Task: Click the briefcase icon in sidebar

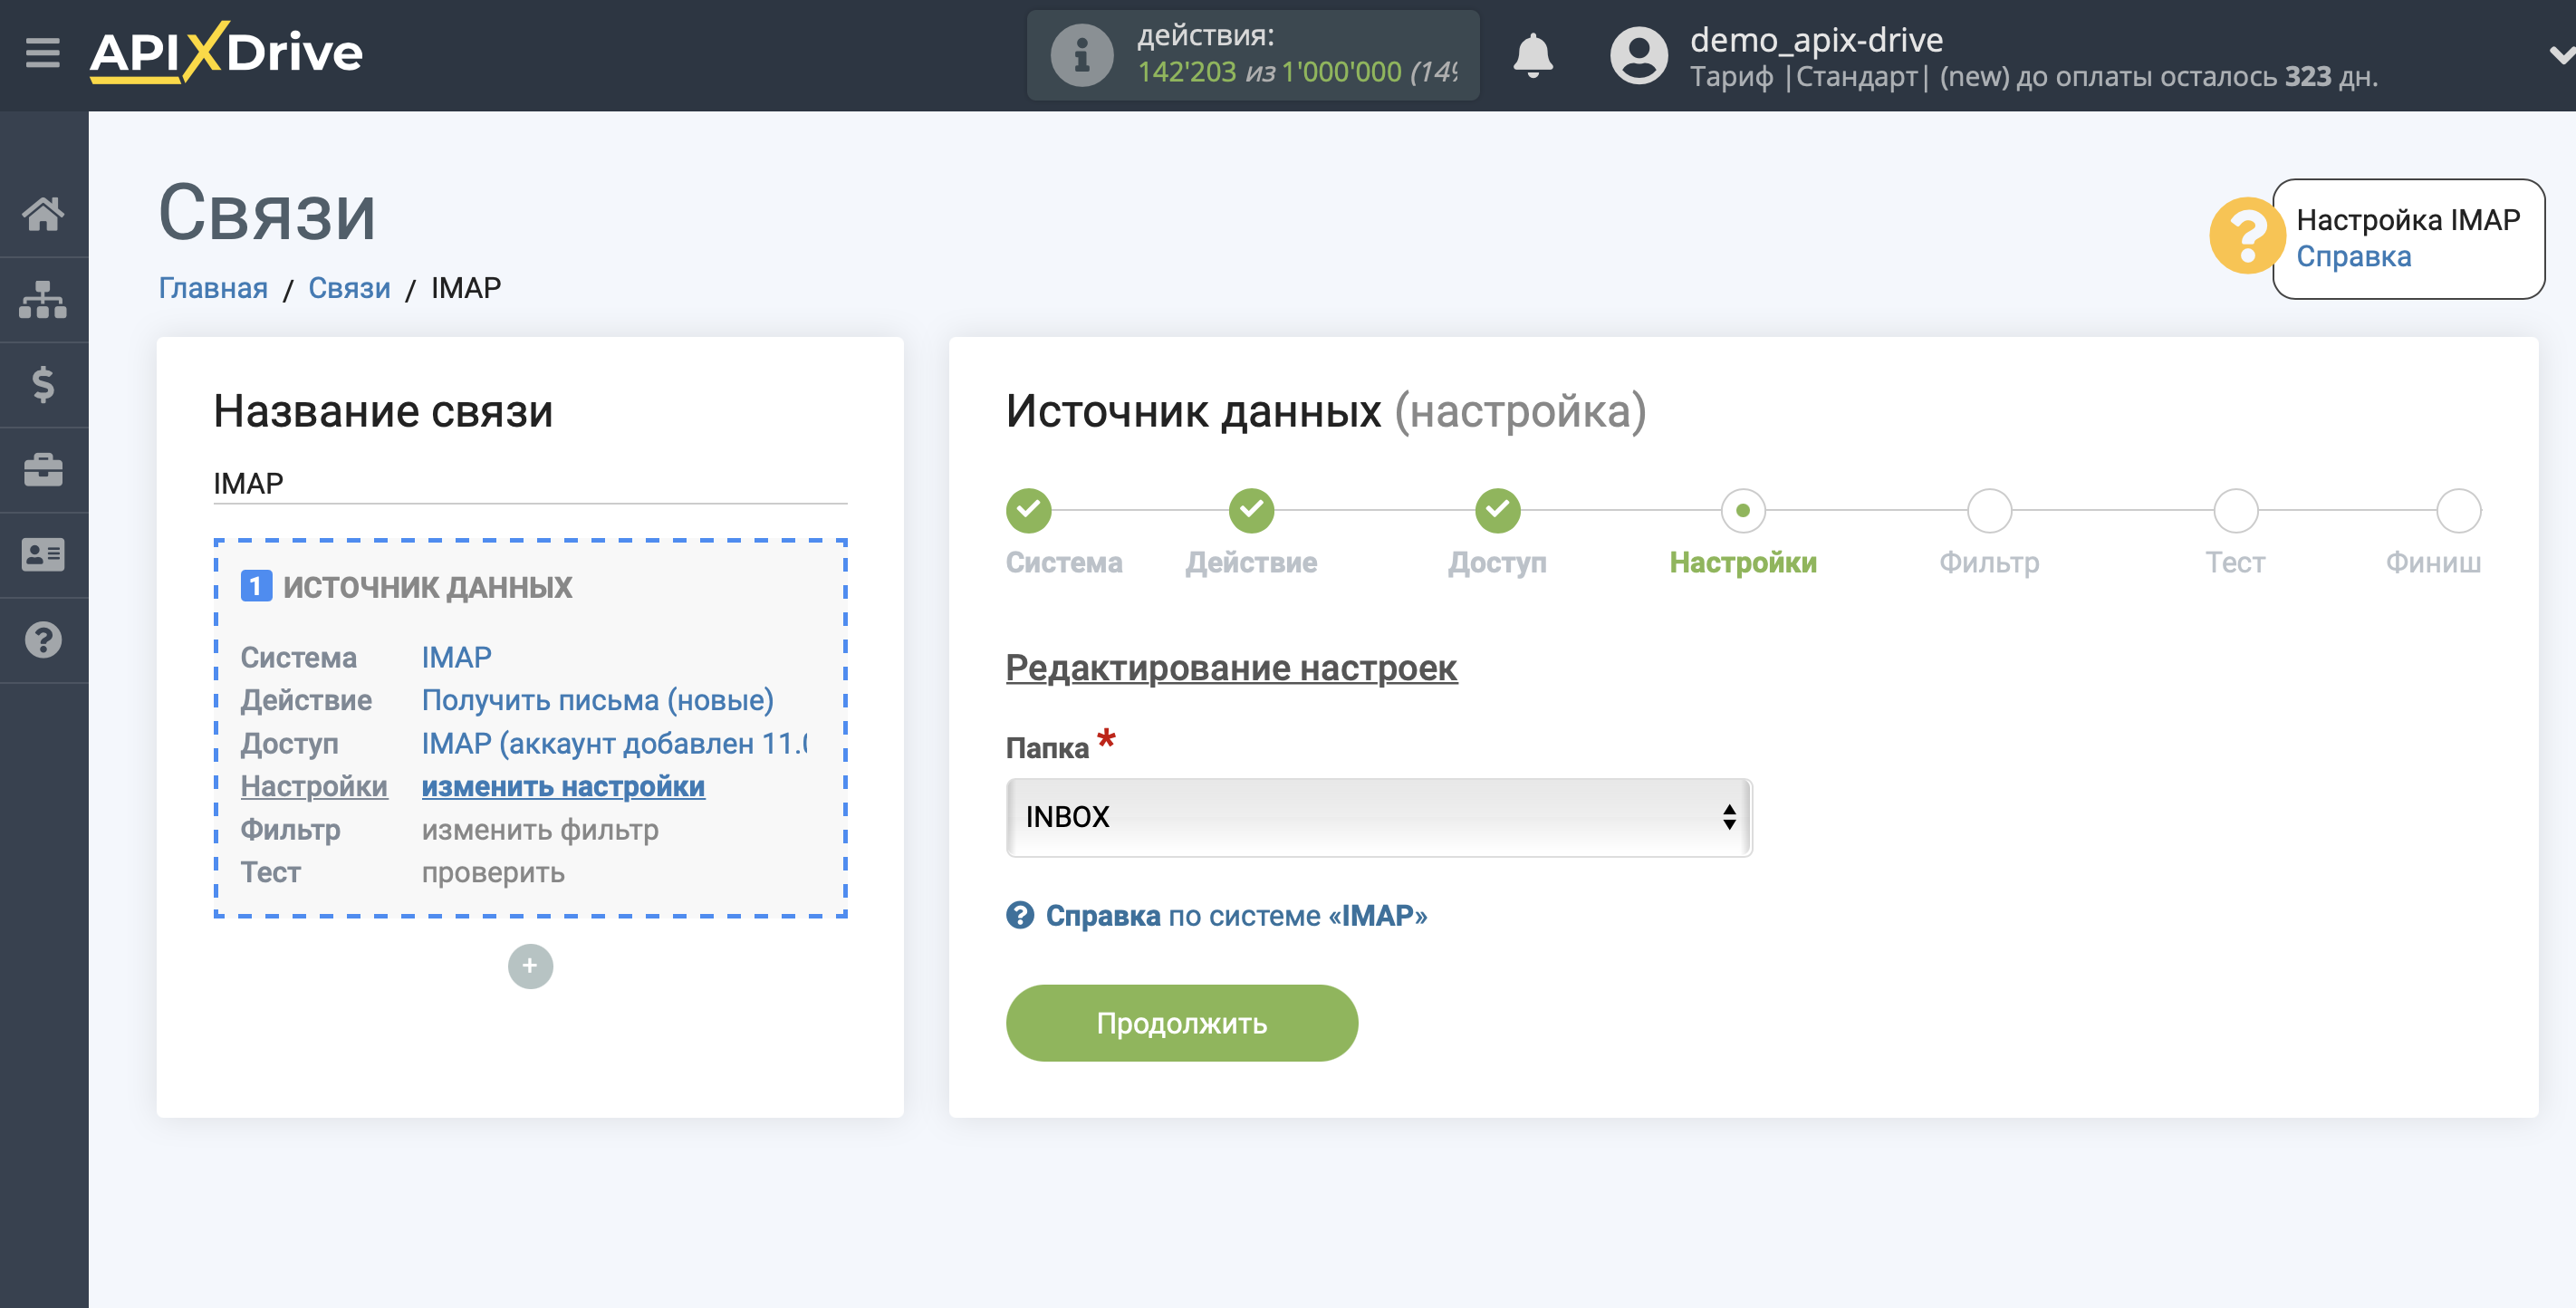Action: point(45,467)
